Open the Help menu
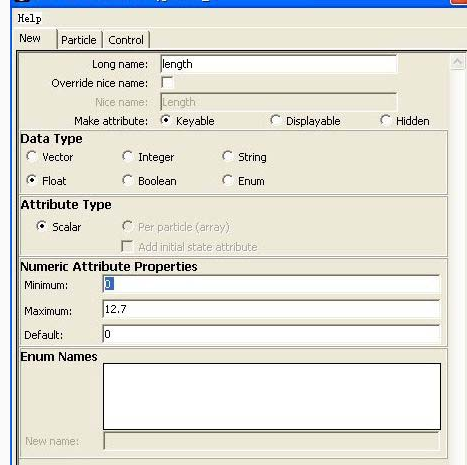467x465 pixels. 30,18
